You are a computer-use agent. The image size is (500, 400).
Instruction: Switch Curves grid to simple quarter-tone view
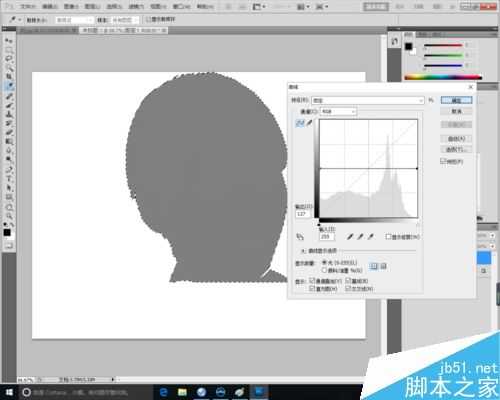[374, 266]
